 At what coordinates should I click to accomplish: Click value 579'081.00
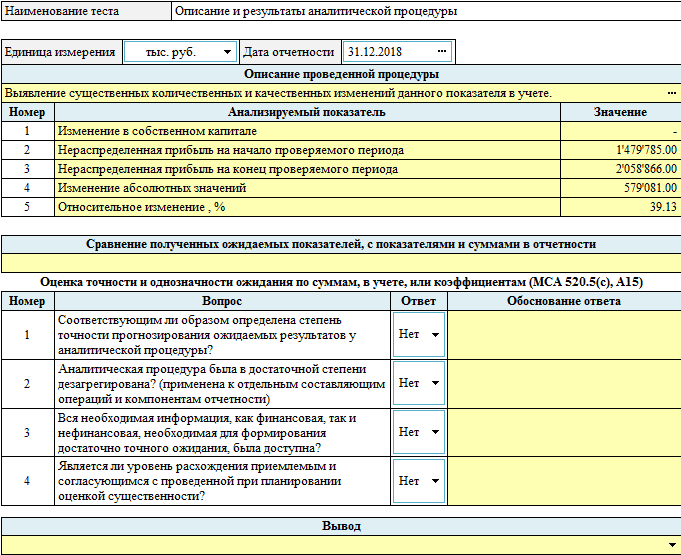click(x=650, y=188)
